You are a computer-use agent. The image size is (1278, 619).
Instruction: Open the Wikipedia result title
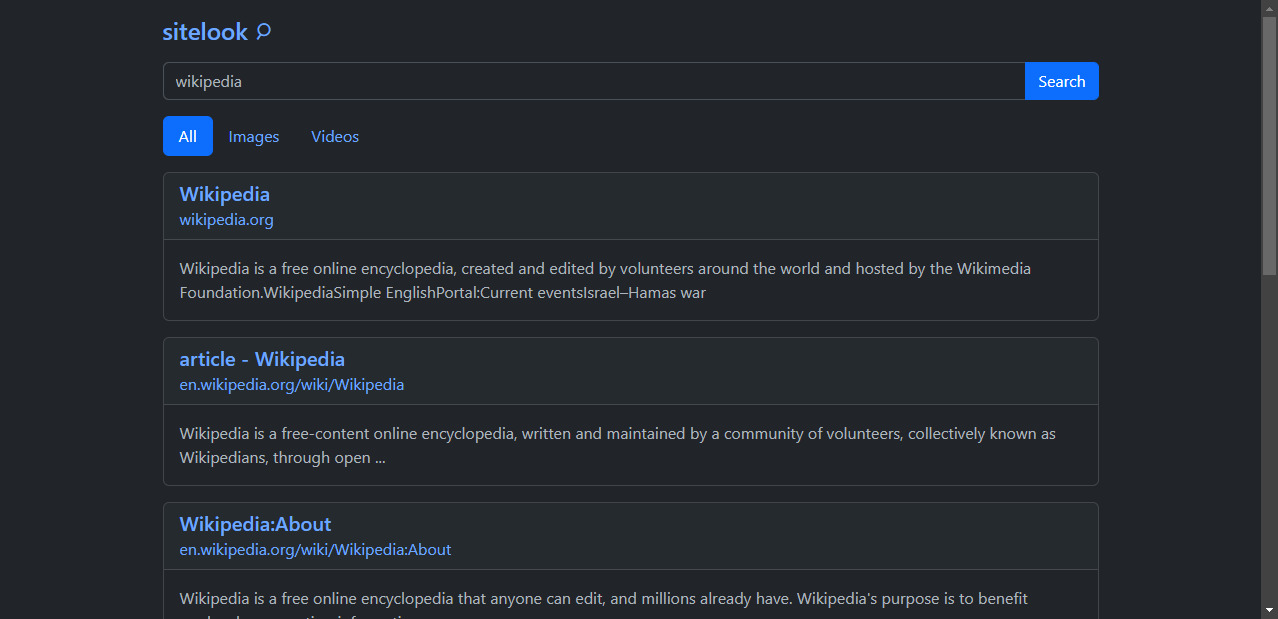[225, 194]
